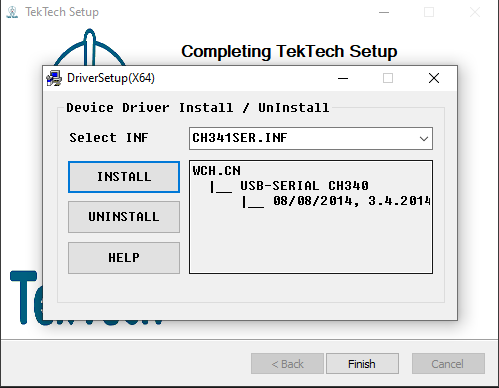Viewport: 499px width, 388px height.
Task: Minimize the TekTech Setup window
Action: (x=384, y=12)
